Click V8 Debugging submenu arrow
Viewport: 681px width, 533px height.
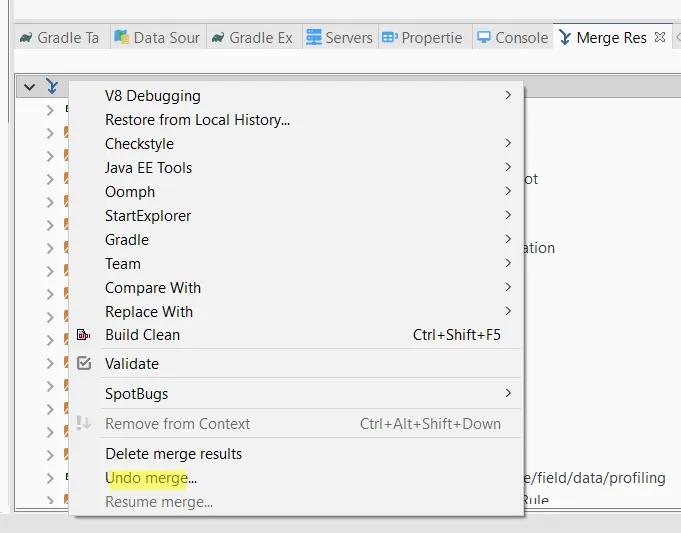coord(508,95)
